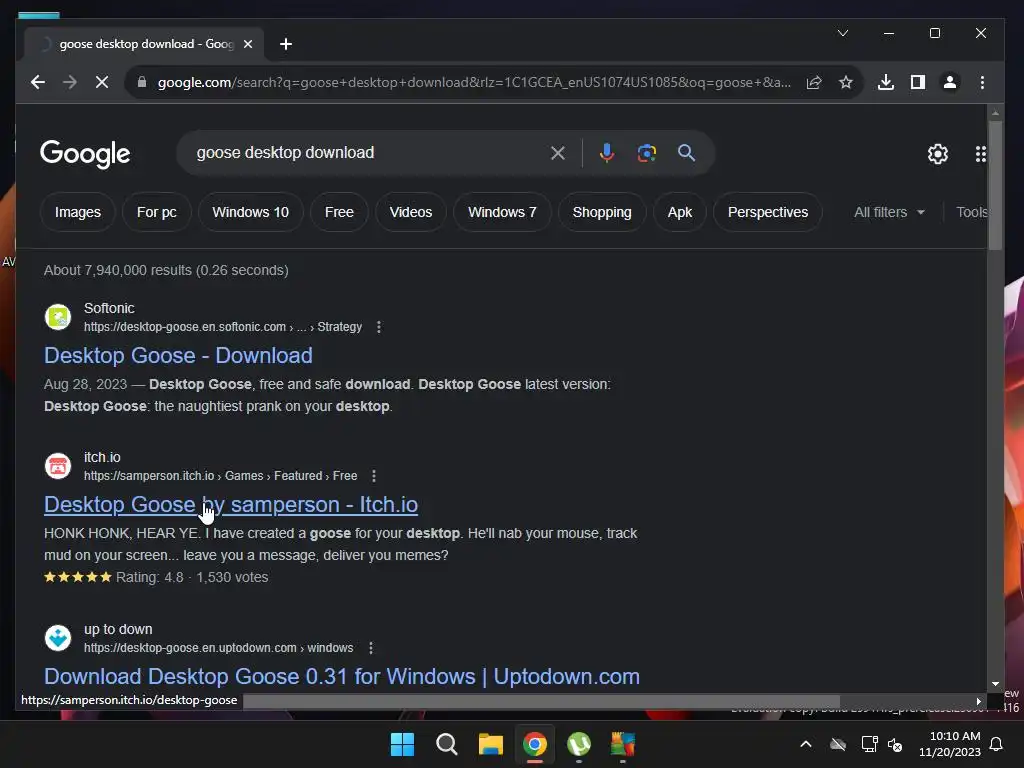Show hidden system tray icons
The image size is (1024, 768).
[x=806, y=744]
